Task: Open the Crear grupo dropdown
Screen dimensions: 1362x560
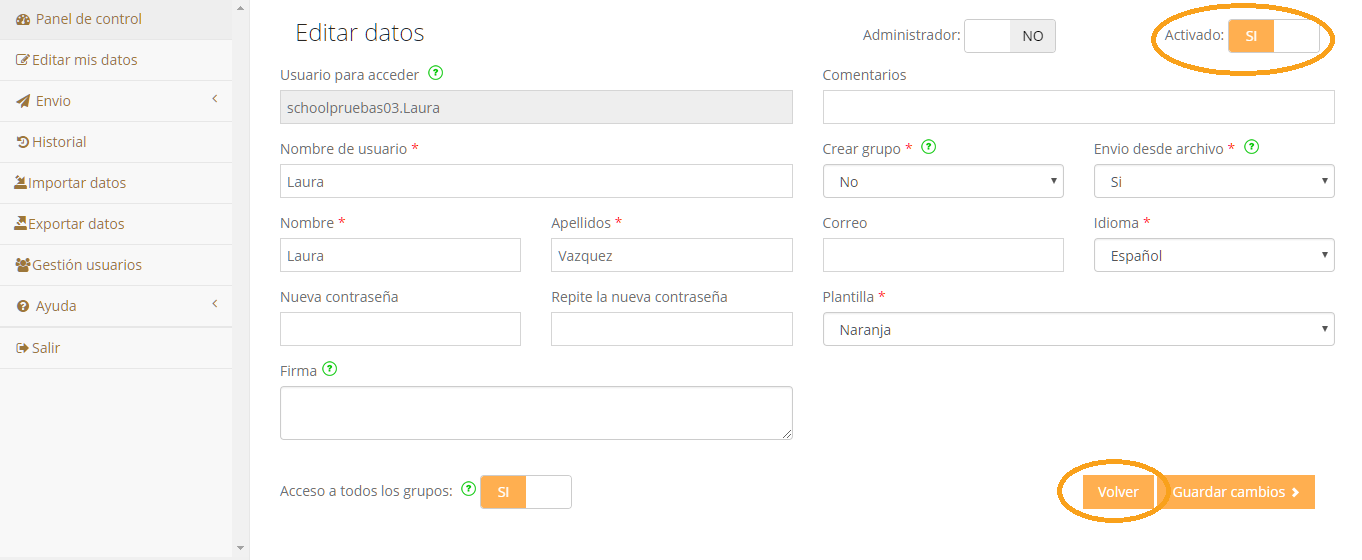Action: [x=943, y=181]
